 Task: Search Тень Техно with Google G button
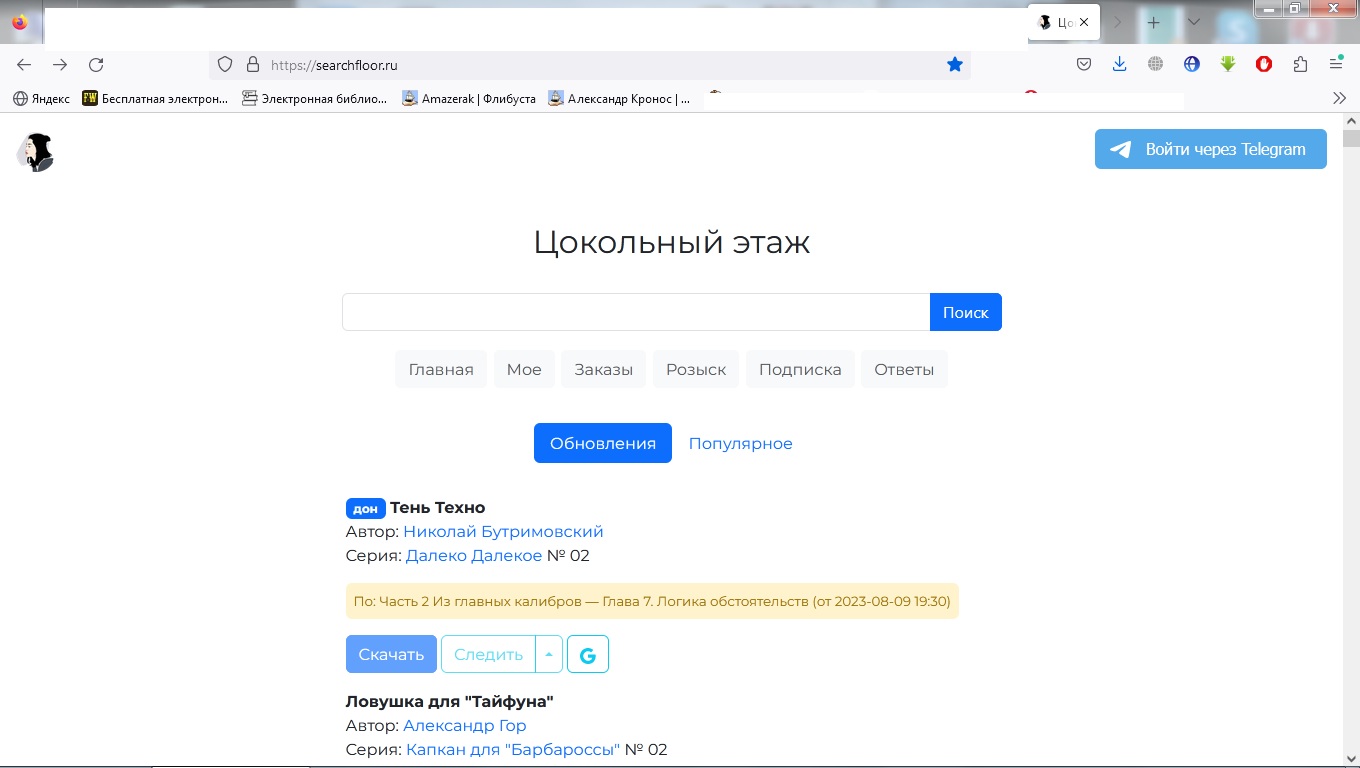pyautogui.click(x=588, y=654)
